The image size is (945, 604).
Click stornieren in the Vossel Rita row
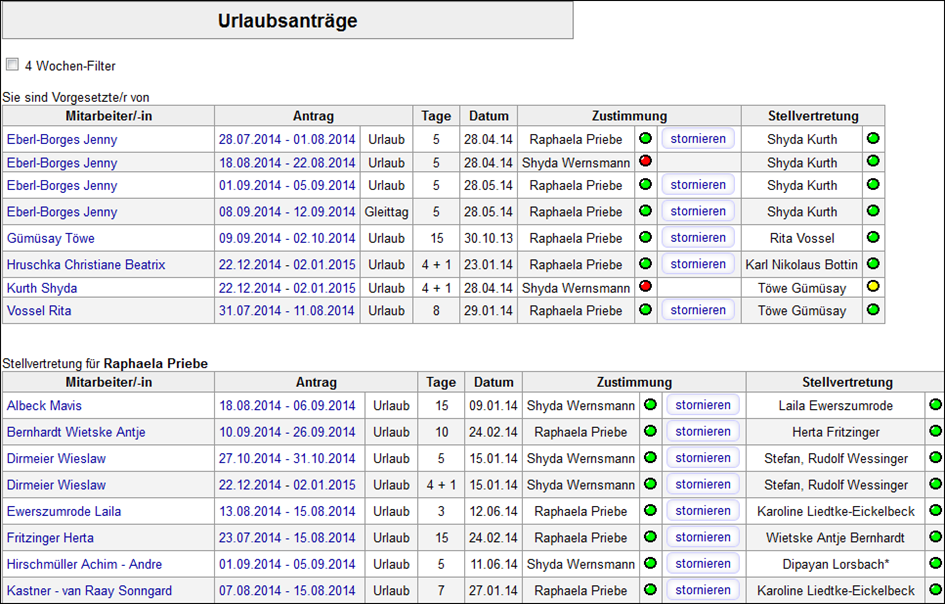point(698,310)
